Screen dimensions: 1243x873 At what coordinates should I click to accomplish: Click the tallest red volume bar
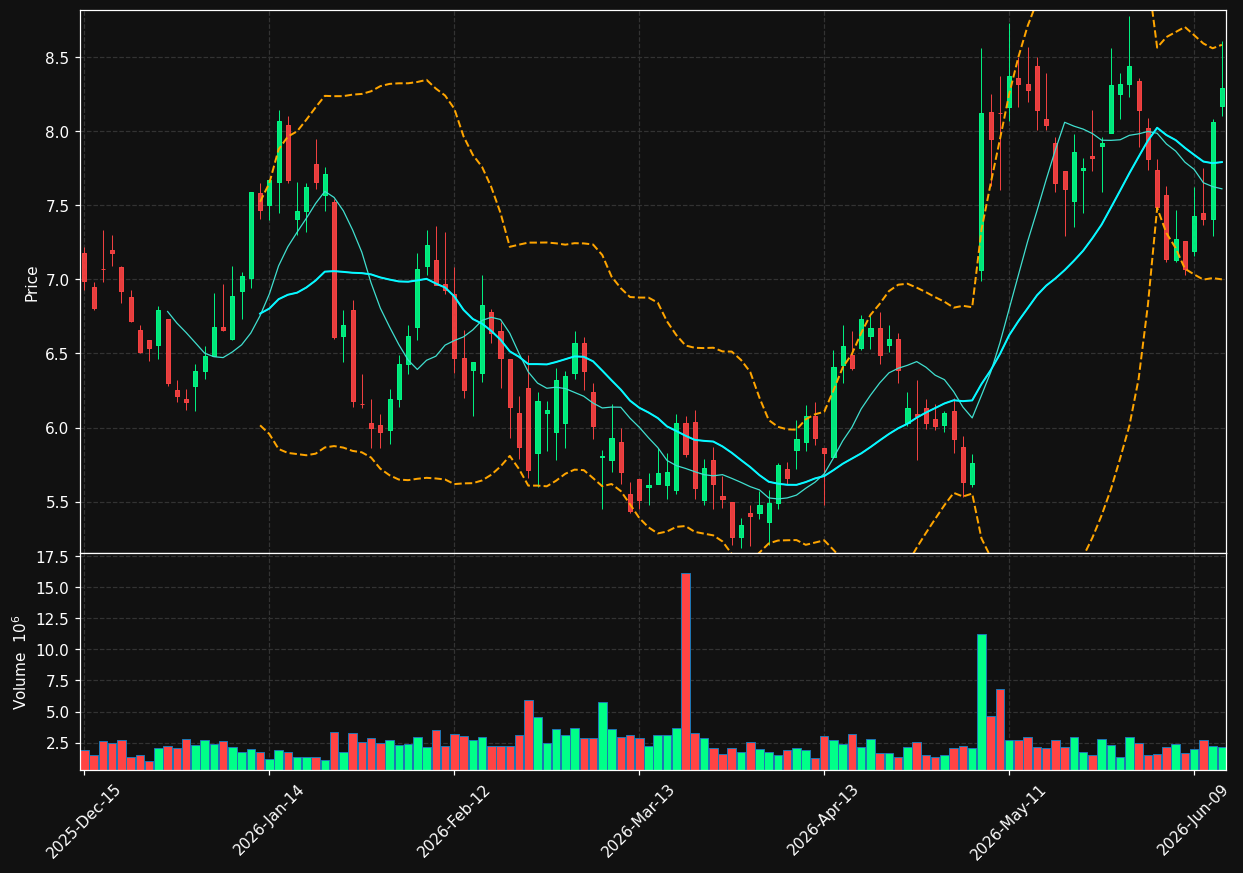point(685,671)
